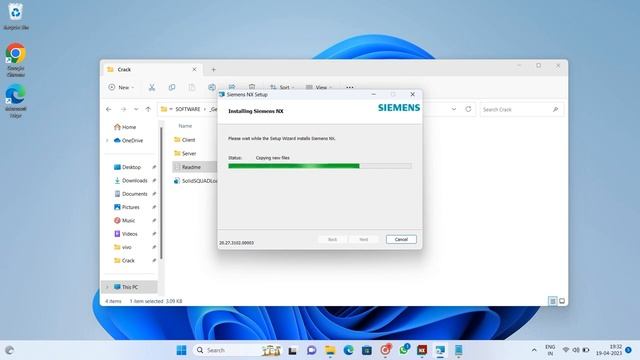The image size is (640, 360).
Task: Select the Crack tab in File Explorer
Action: pos(150,69)
